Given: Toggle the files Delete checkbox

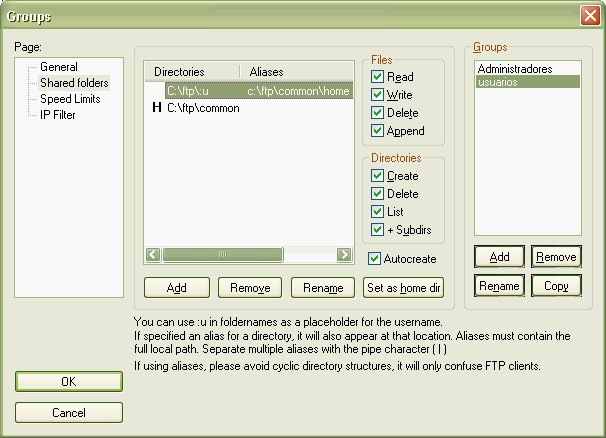Looking at the screenshot, I should point(377,113).
